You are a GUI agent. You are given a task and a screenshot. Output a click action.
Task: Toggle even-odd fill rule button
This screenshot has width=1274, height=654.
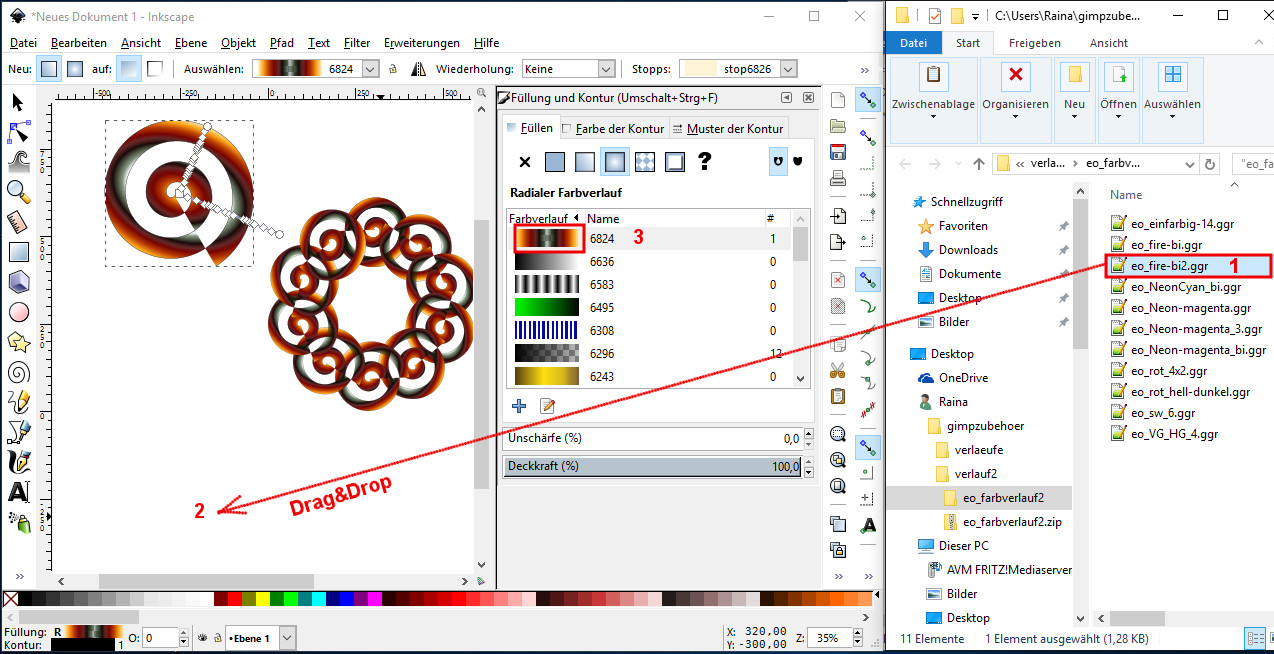pyautogui.click(x=778, y=161)
